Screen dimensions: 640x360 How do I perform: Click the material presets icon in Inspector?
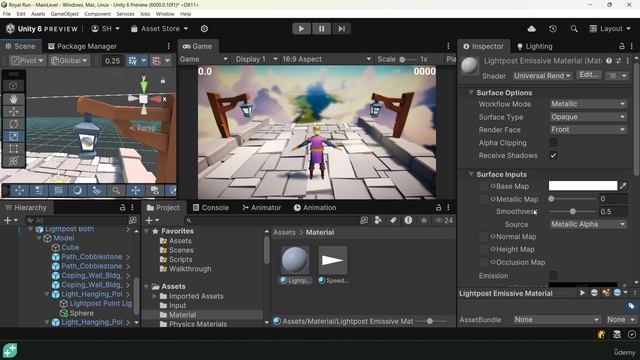[x=618, y=60]
